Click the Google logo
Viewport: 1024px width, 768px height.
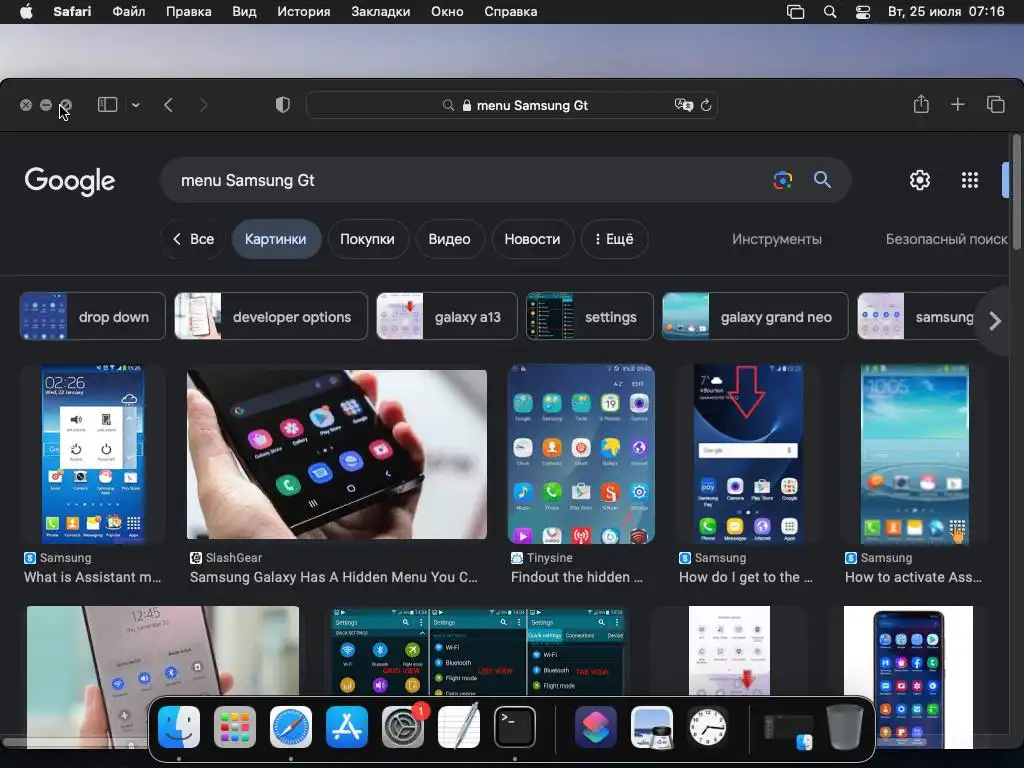pyautogui.click(x=70, y=181)
